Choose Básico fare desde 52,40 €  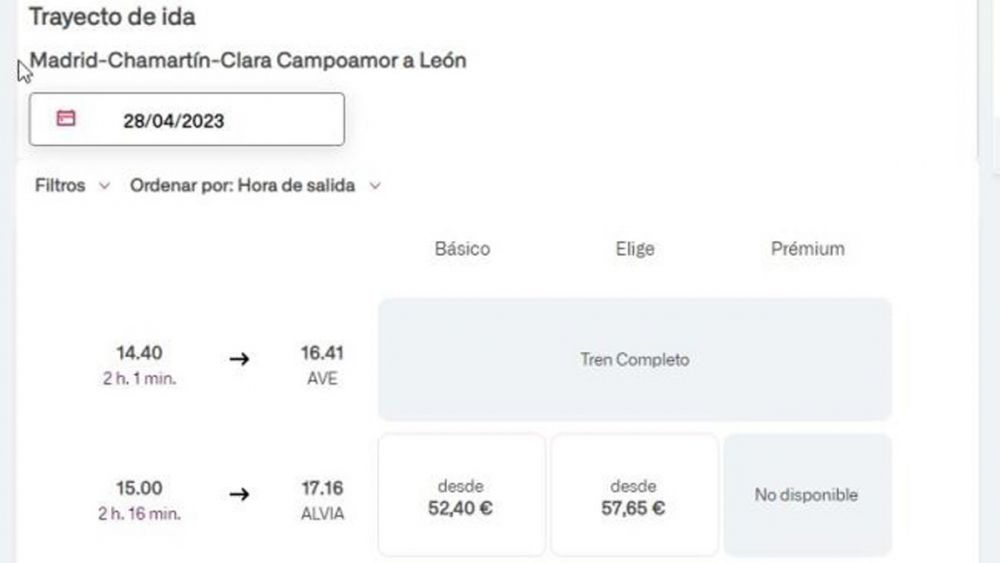(461, 495)
